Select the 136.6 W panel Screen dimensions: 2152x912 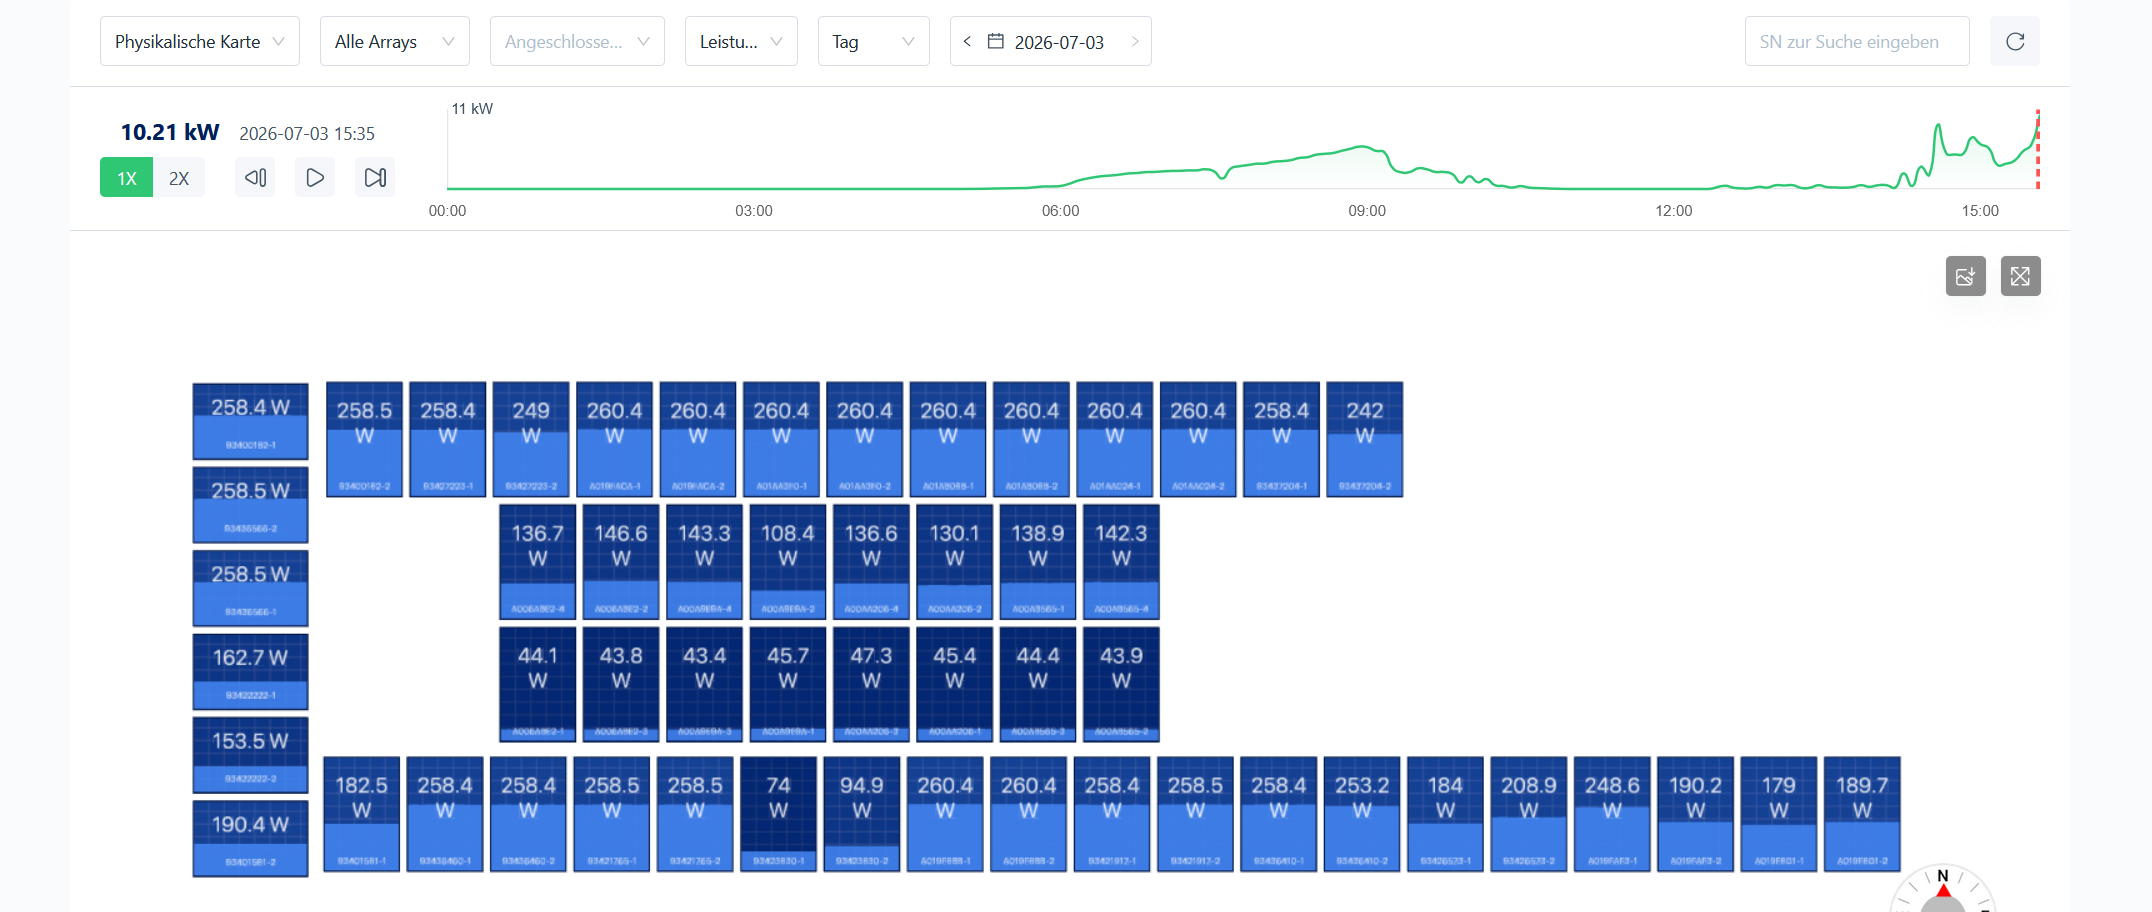click(x=871, y=562)
